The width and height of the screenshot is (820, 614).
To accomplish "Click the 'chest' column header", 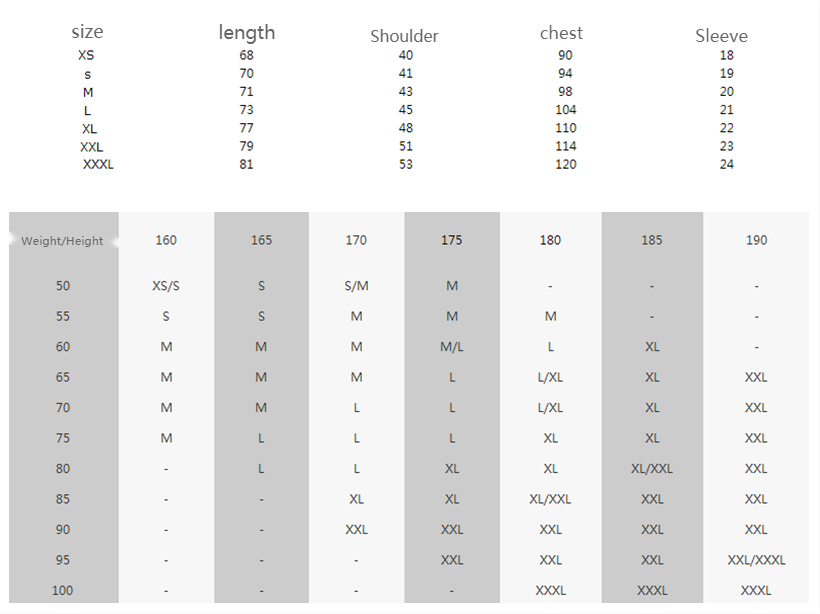I will pos(561,33).
